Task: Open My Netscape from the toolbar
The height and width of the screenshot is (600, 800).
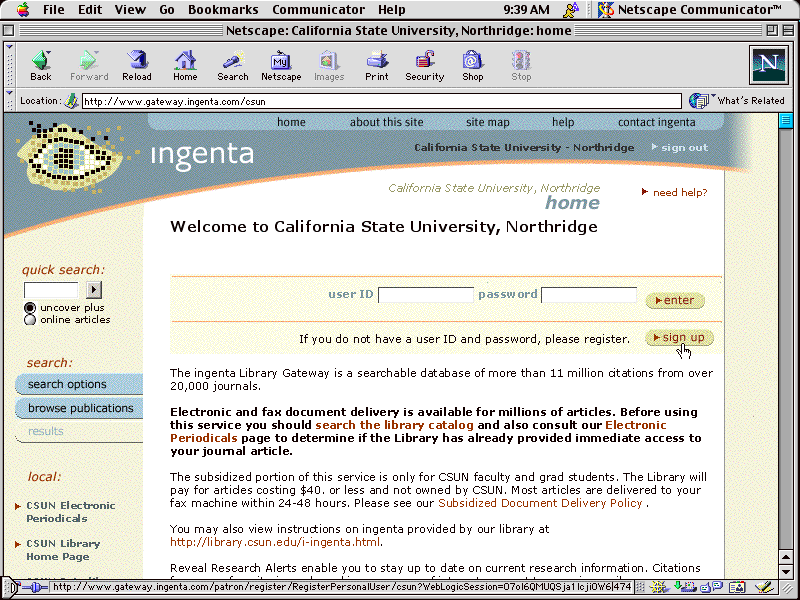Action: (281, 66)
